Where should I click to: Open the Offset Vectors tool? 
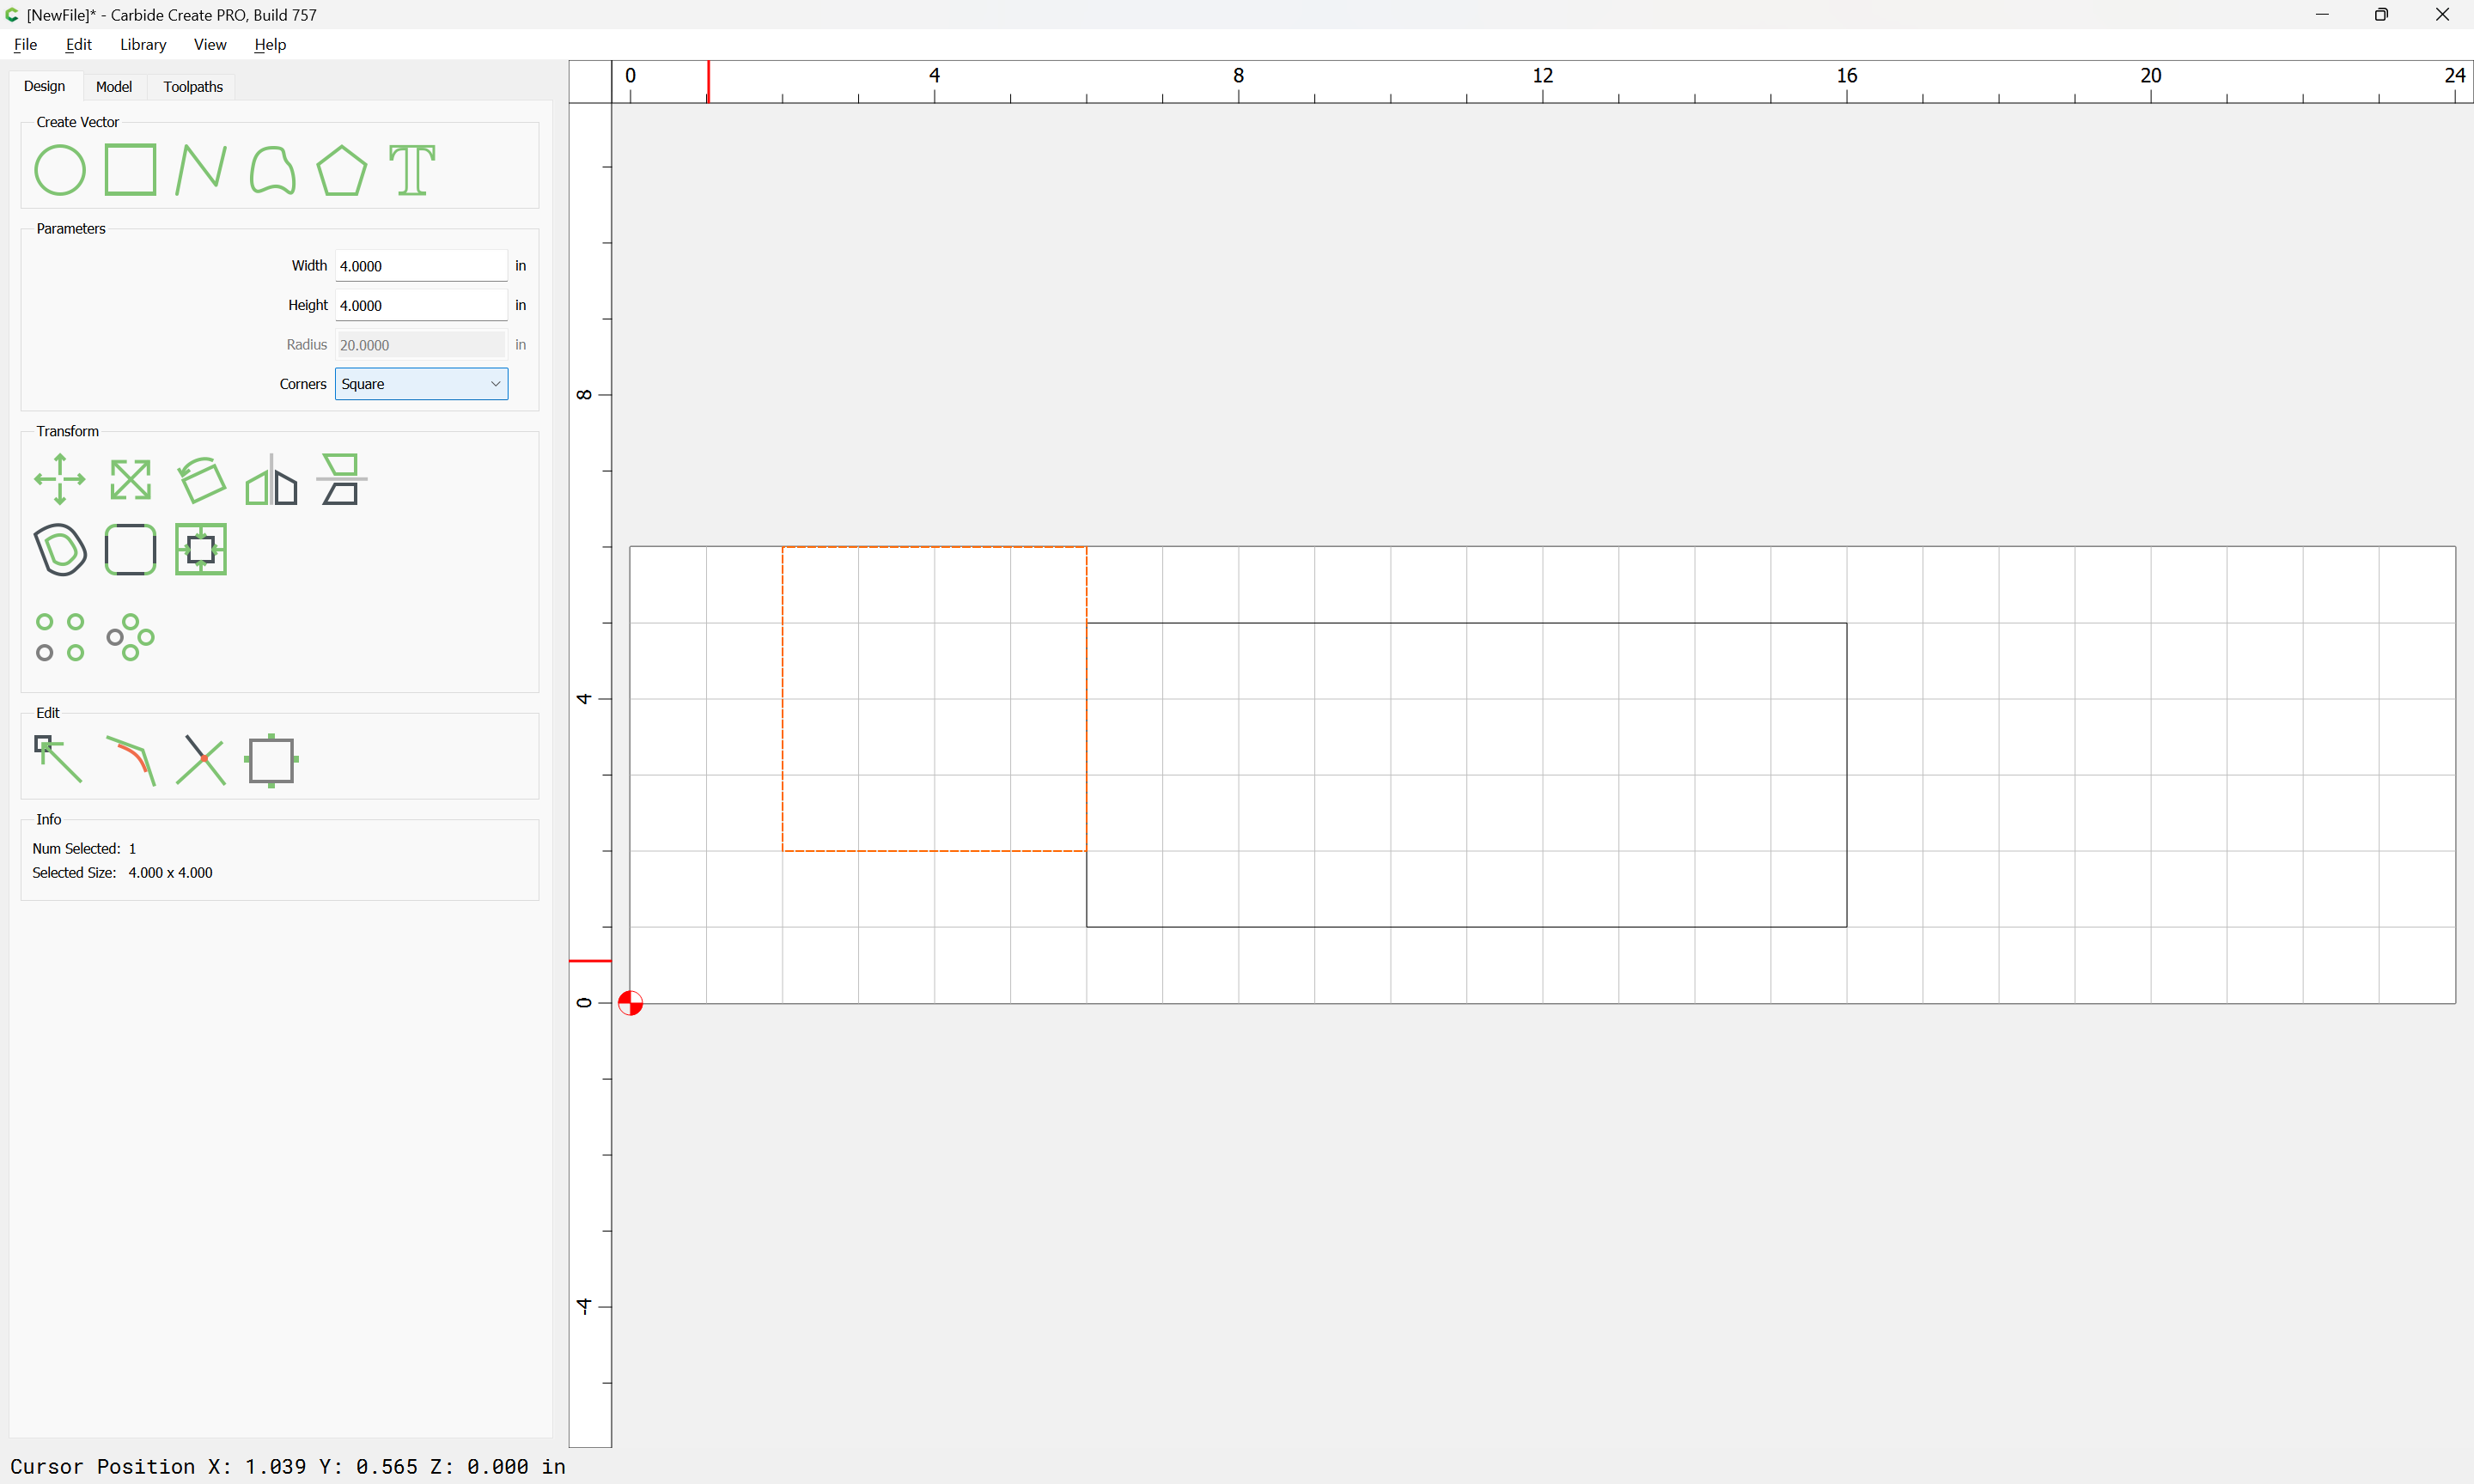click(x=60, y=550)
